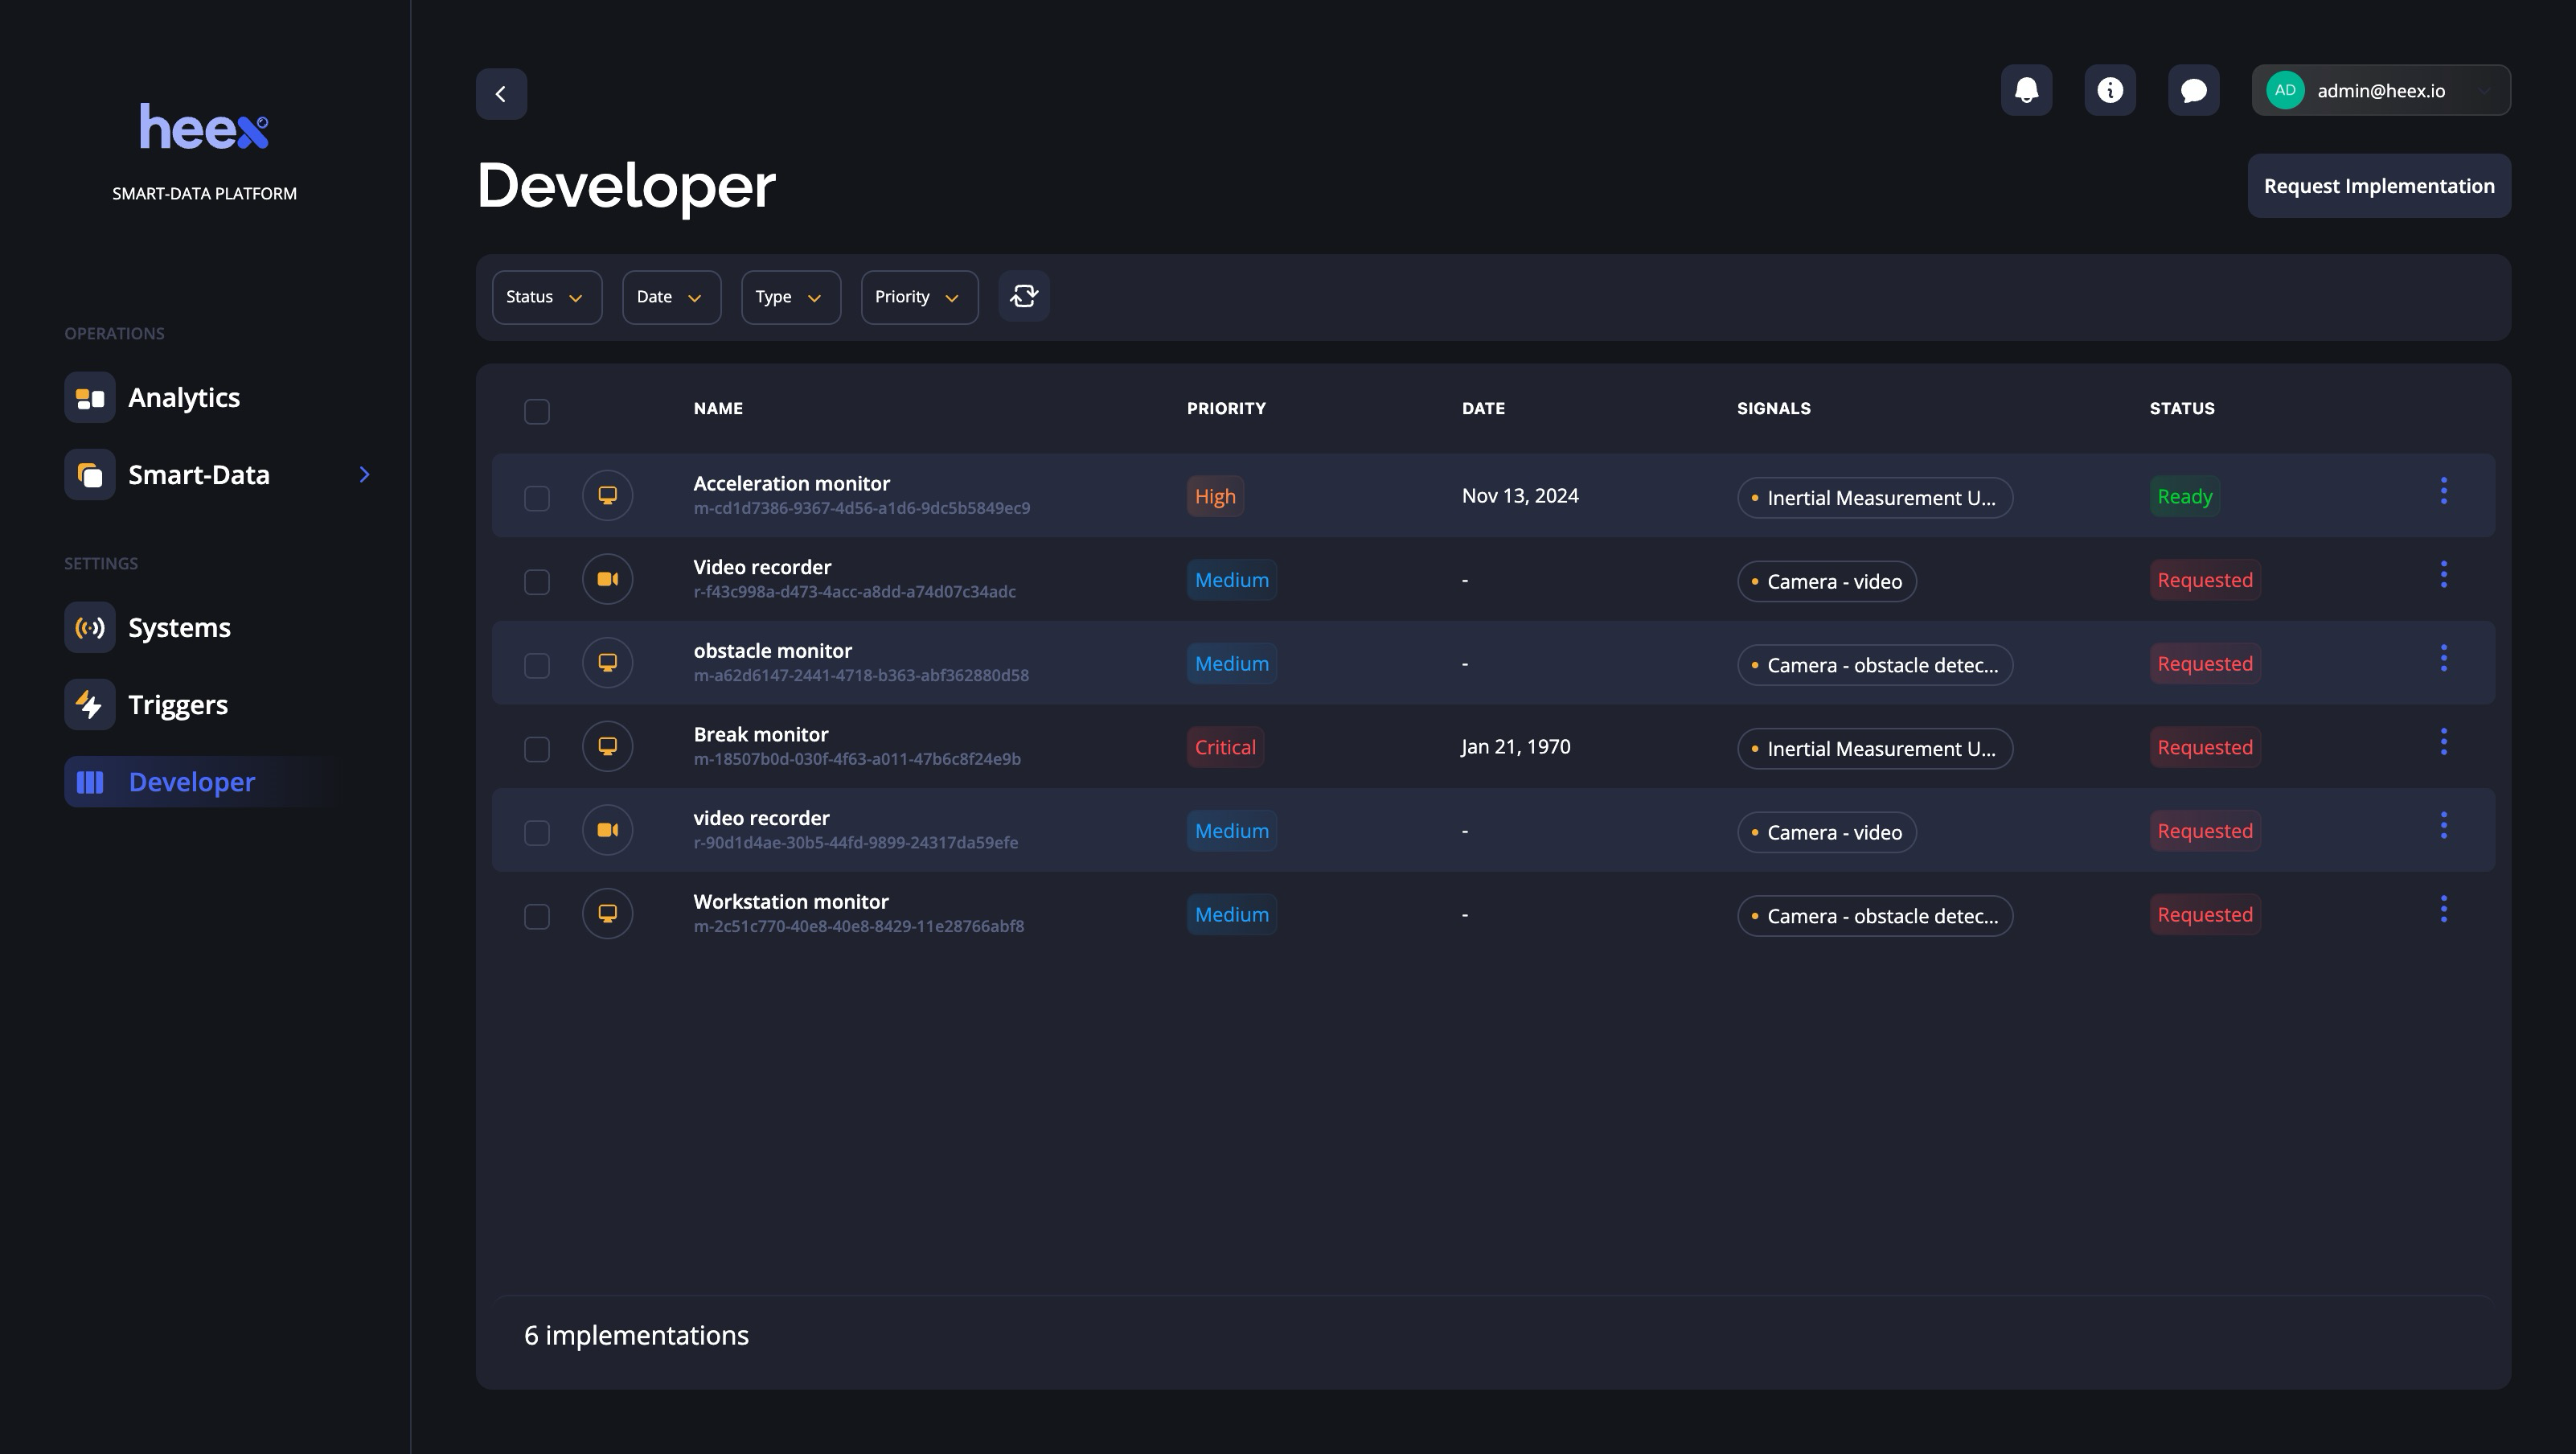Click the AD user avatar
This screenshot has width=2576, height=1454.
[2285, 91]
